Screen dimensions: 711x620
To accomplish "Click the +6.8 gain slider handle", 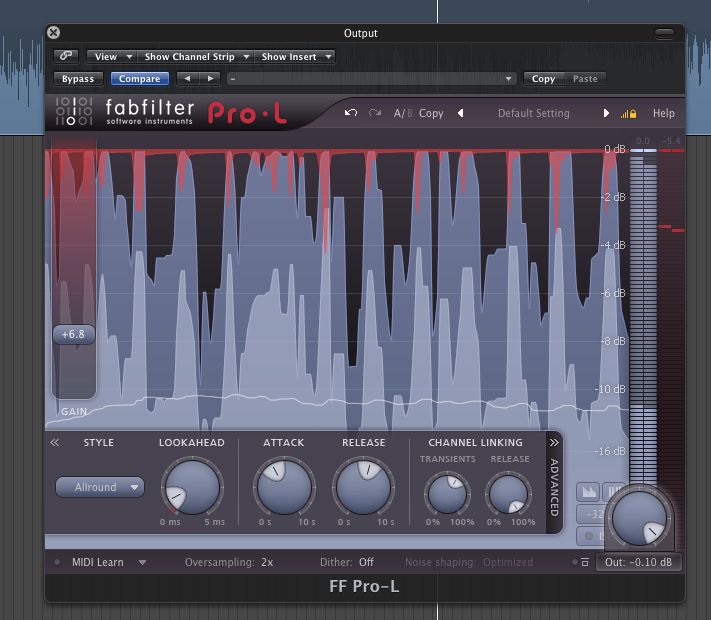I will pyautogui.click(x=73, y=335).
